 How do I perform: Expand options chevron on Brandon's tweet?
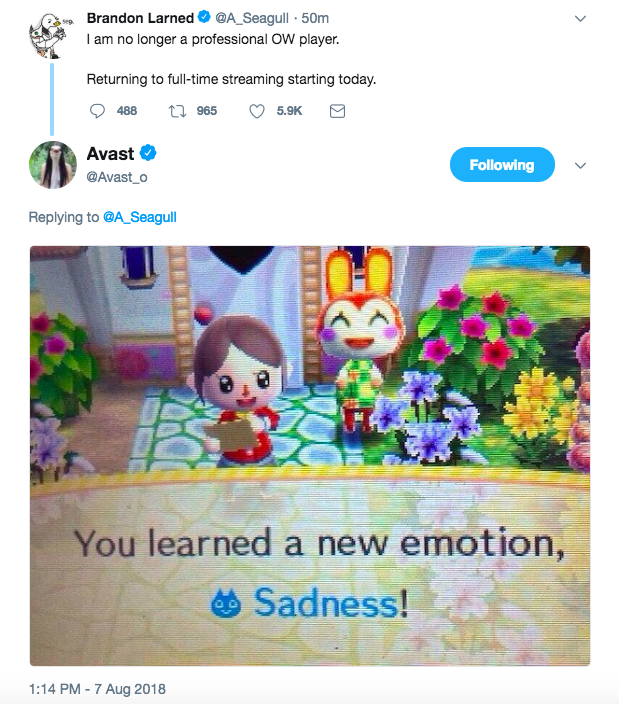point(579,18)
